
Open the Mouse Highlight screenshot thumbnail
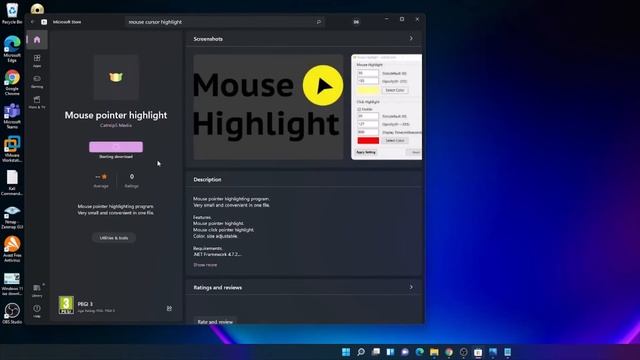pos(268,107)
